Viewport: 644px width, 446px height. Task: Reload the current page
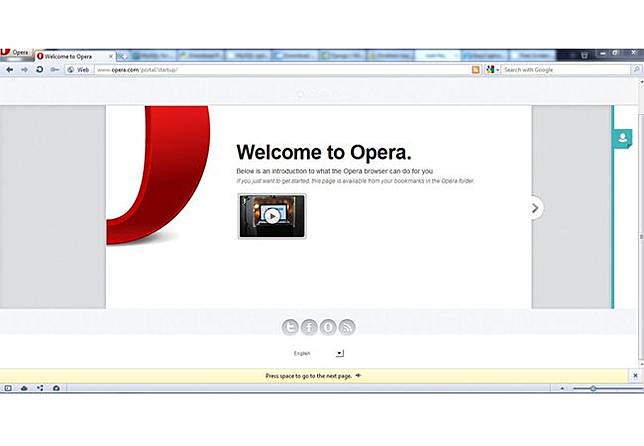pos(39,70)
